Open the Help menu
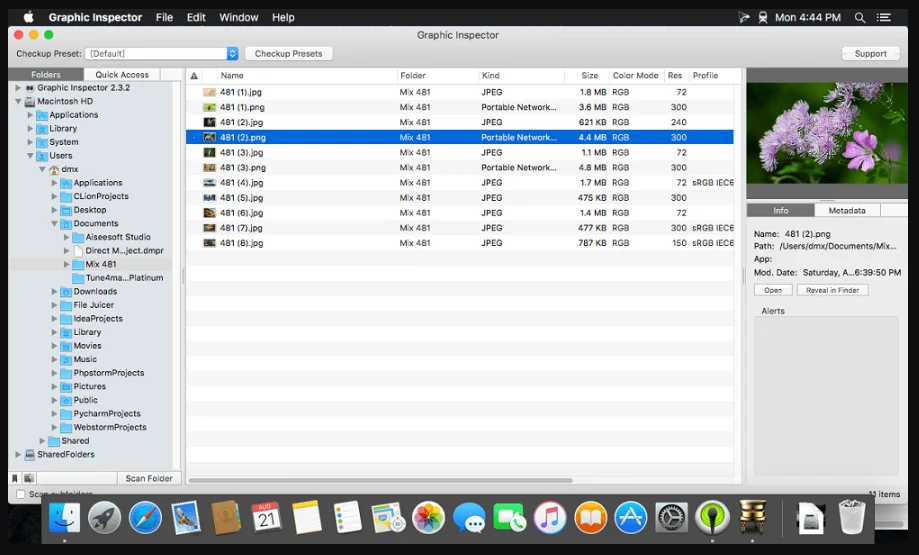The width and height of the screenshot is (919, 555). (x=283, y=18)
